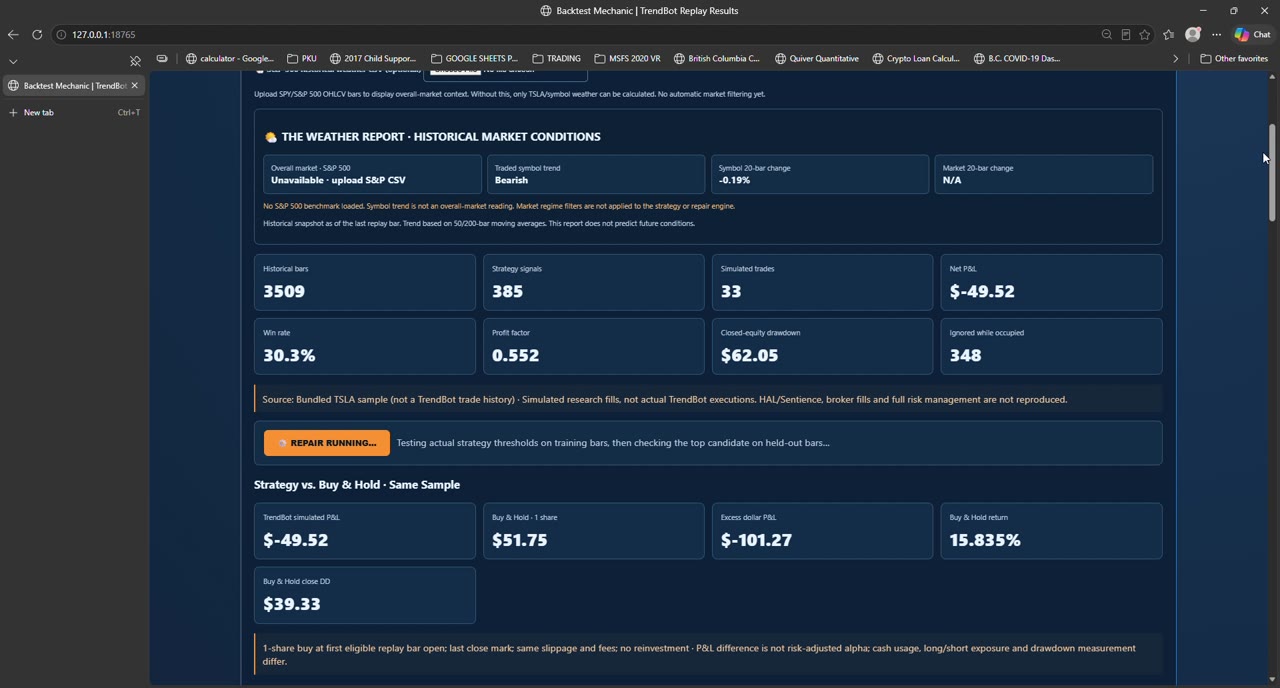Select the Historical bars 3509 value

(x=284, y=291)
